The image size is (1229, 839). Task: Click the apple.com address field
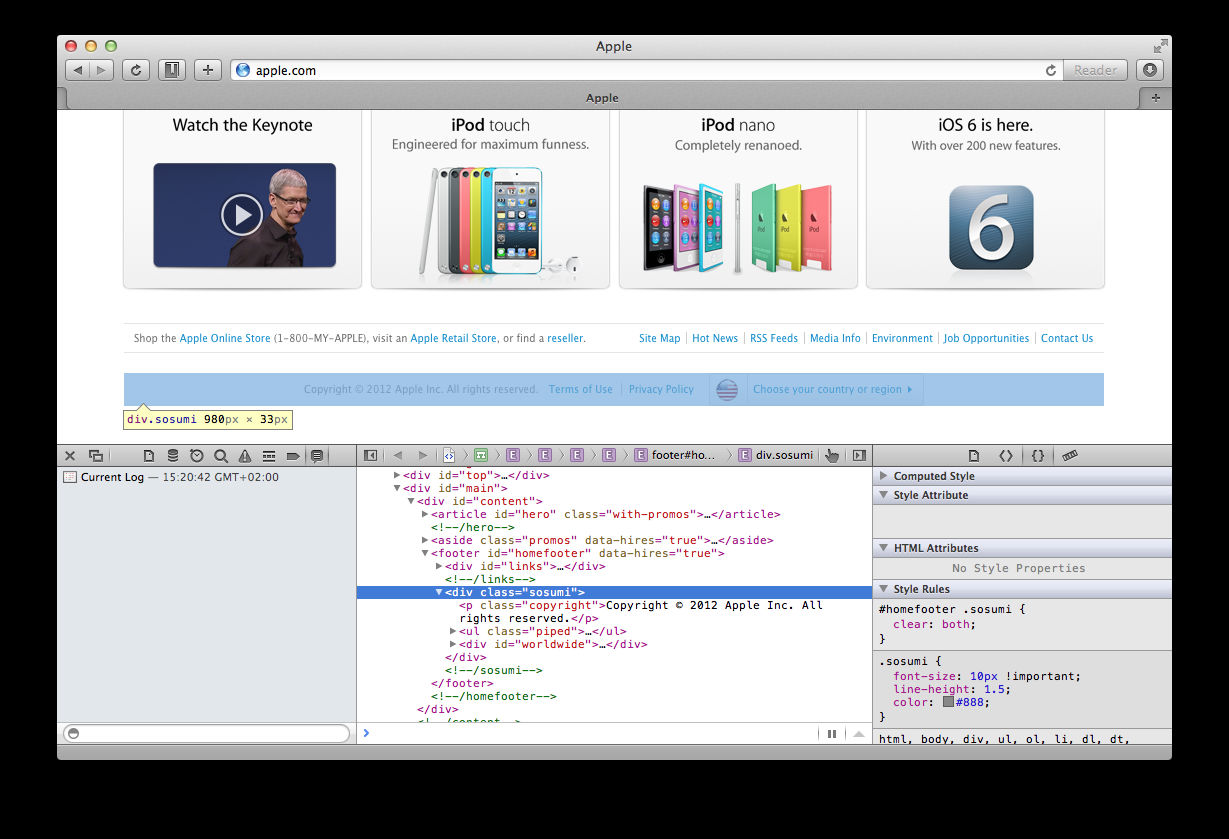point(640,71)
